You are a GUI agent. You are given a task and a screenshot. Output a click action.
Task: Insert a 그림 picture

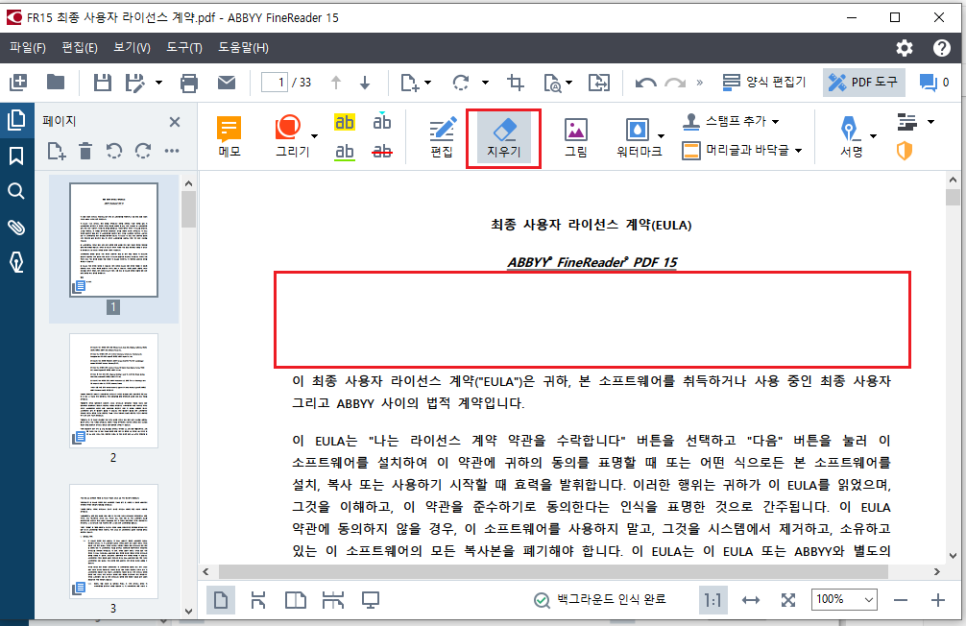click(576, 137)
